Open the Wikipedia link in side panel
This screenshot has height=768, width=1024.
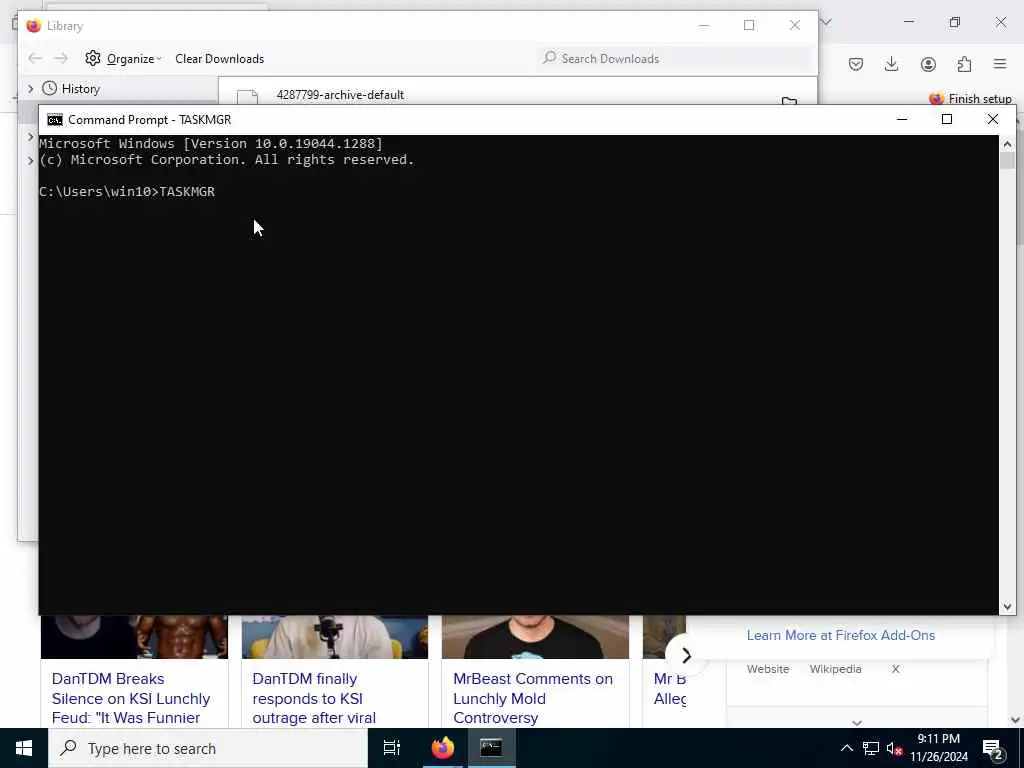click(x=835, y=669)
